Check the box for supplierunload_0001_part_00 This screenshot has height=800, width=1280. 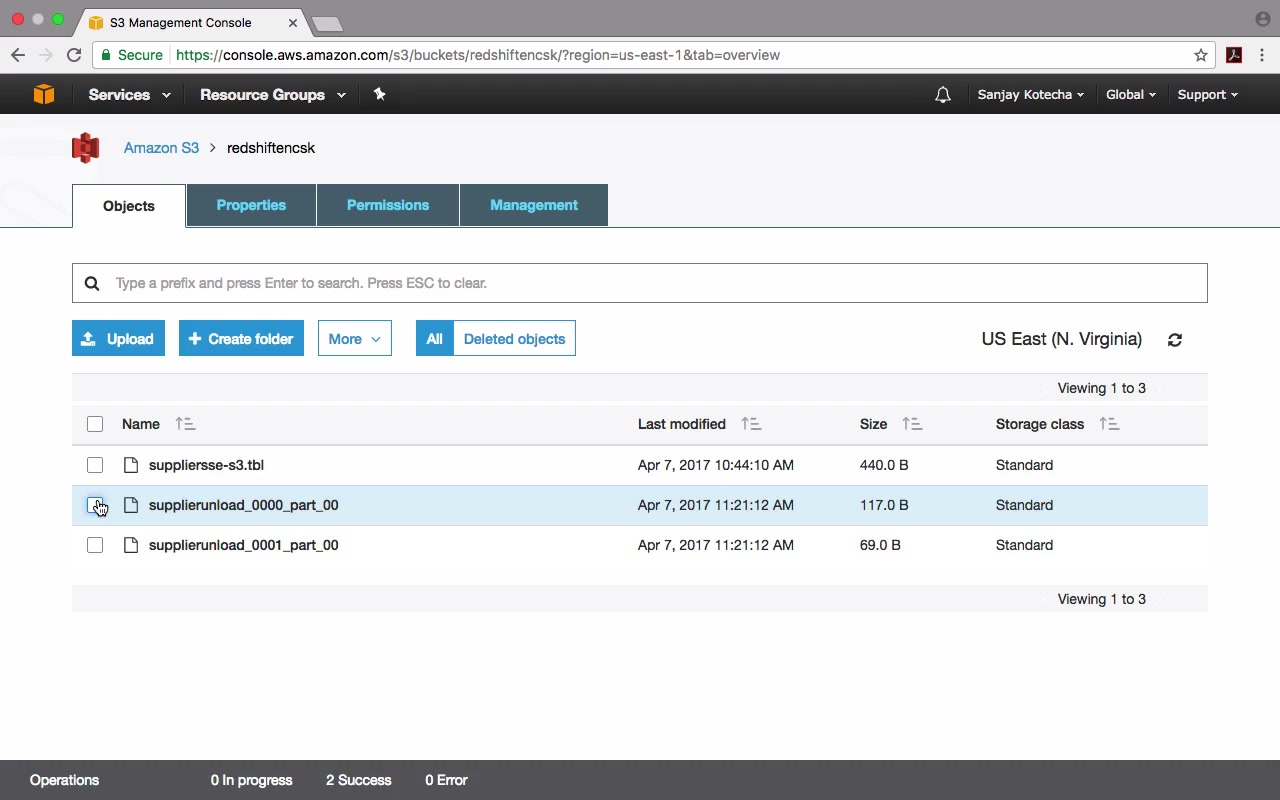(x=95, y=545)
